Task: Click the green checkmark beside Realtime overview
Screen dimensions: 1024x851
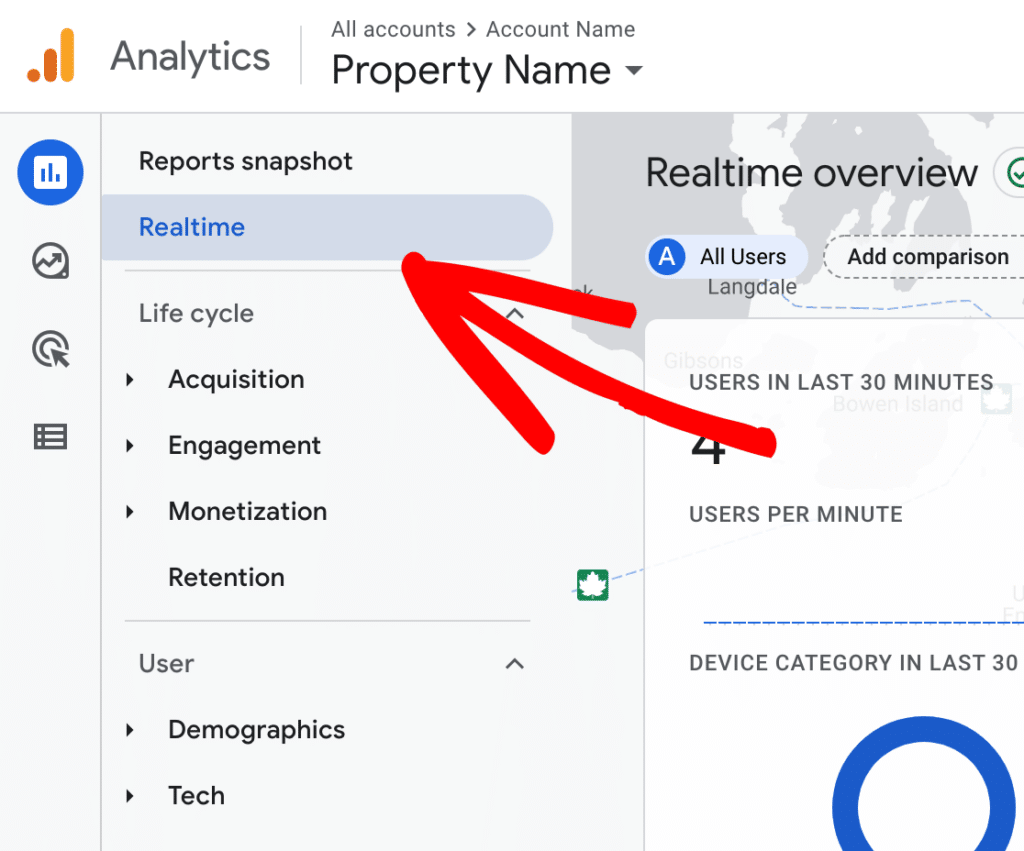Action: pos(1017,173)
